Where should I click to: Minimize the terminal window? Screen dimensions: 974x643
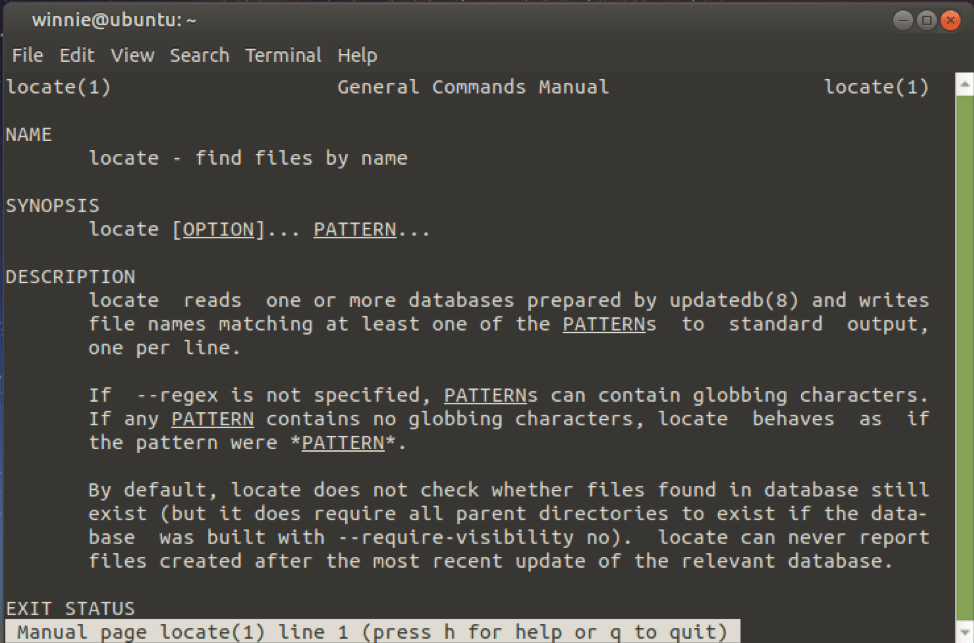click(901, 19)
